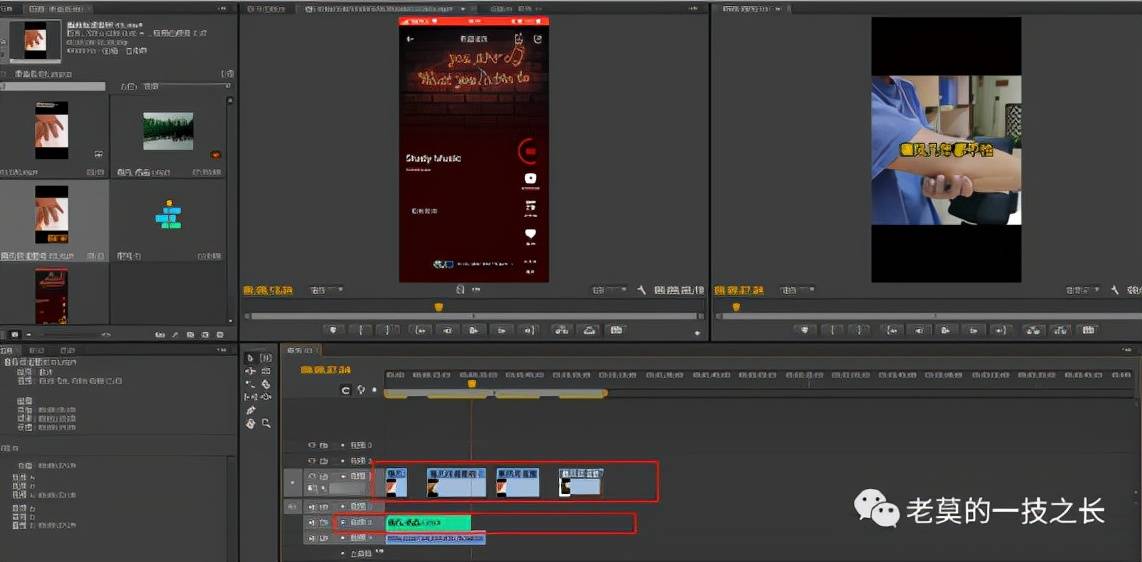Switch Project panel to icon view
This screenshot has height=562, width=1142.
coord(15,335)
